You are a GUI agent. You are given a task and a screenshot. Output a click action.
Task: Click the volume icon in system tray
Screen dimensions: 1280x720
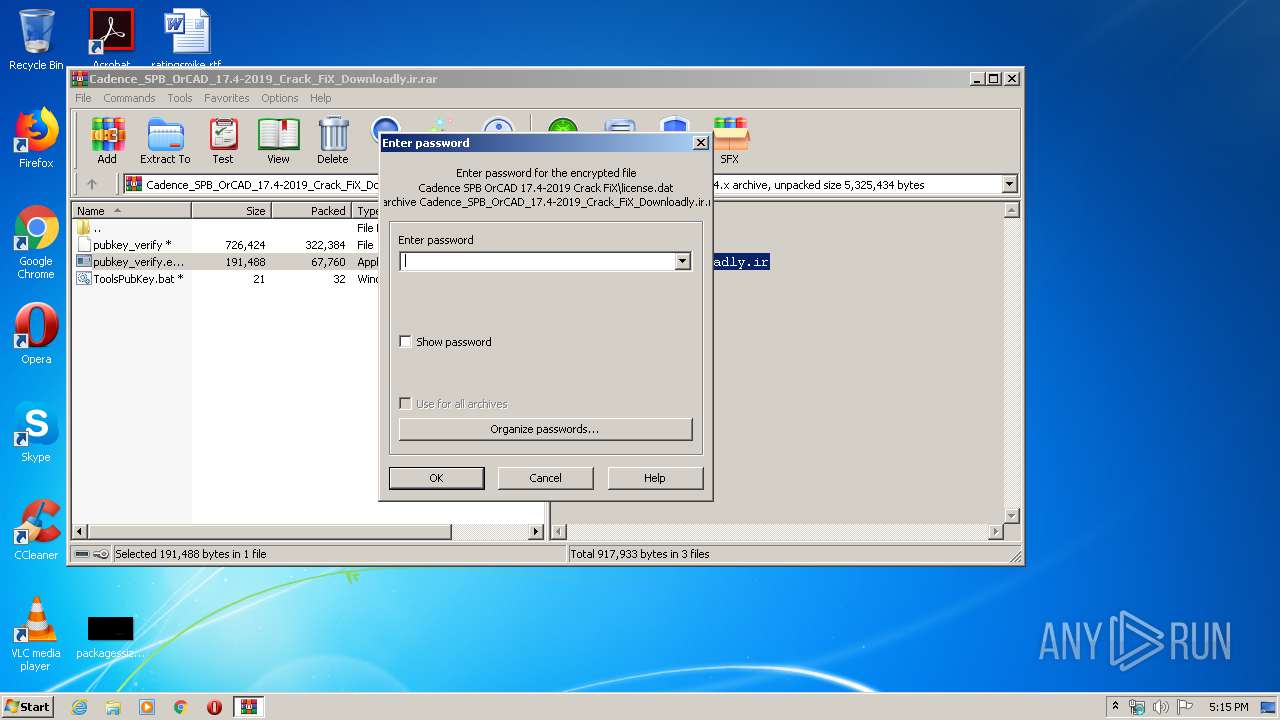[x=1161, y=707]
